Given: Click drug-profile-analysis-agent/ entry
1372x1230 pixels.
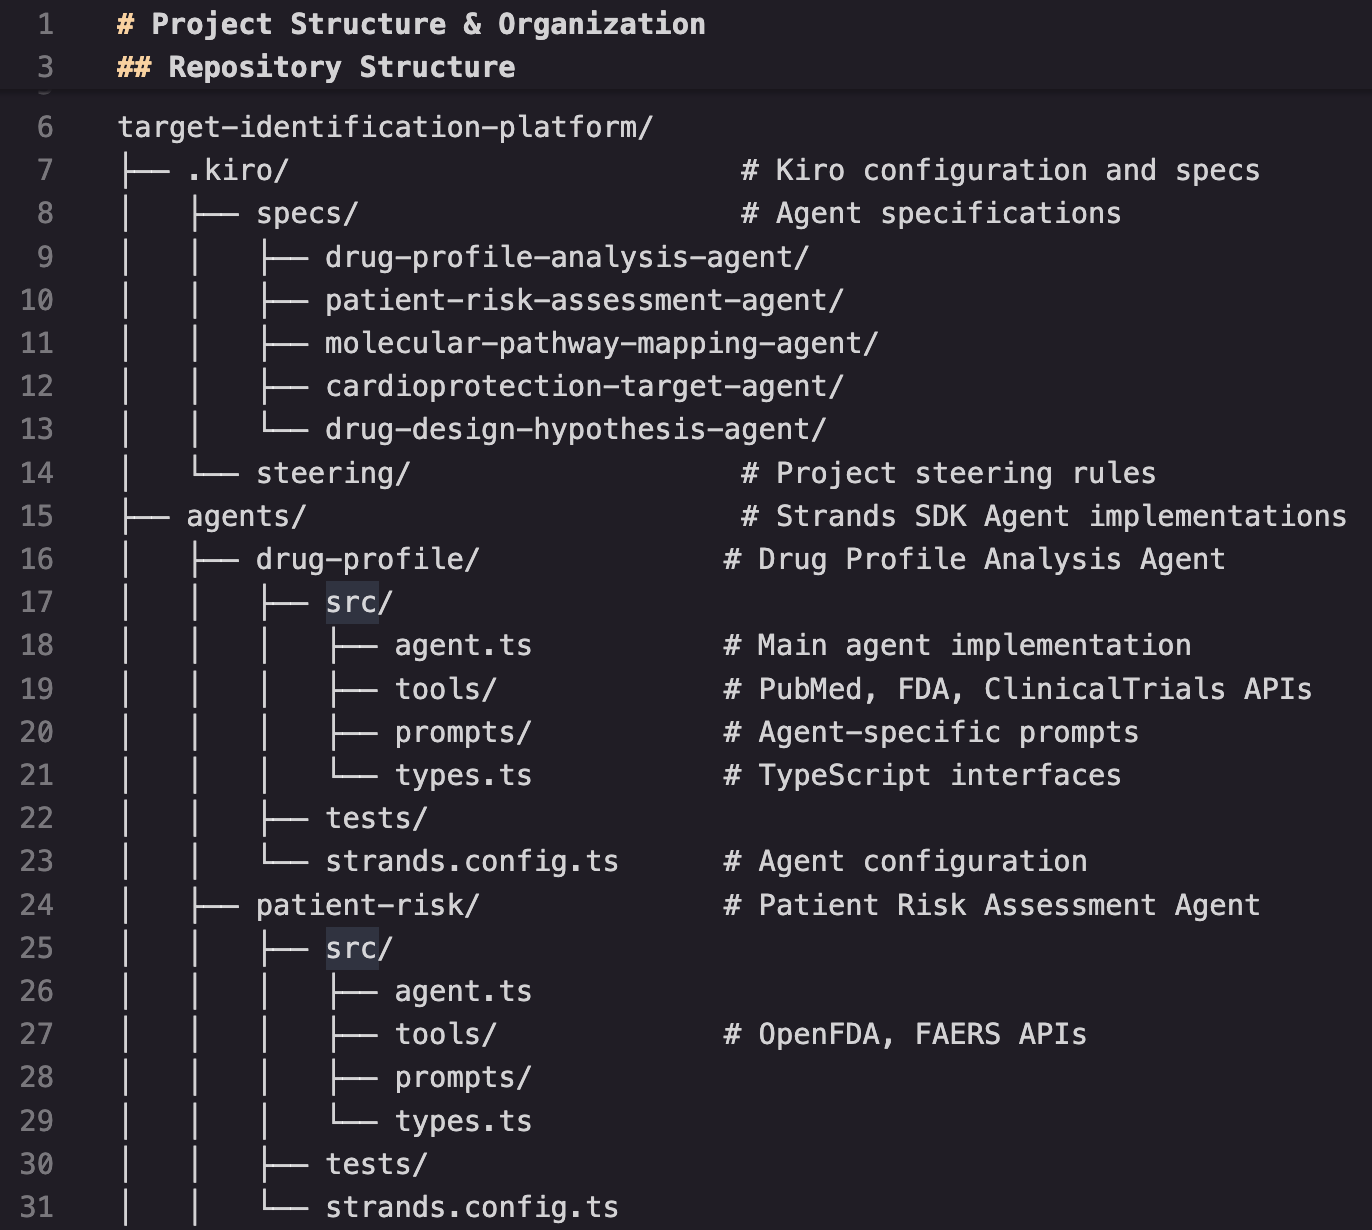Looking at the screenshot, I should click(x=566, y=257).
